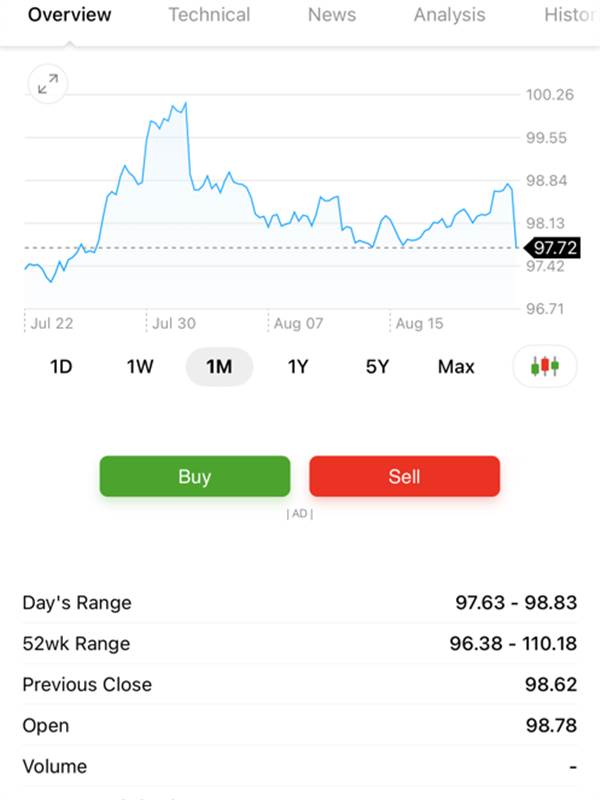This screenshot has width=600, height=800.
Task: Open the News tab
Action: [331, 15]
